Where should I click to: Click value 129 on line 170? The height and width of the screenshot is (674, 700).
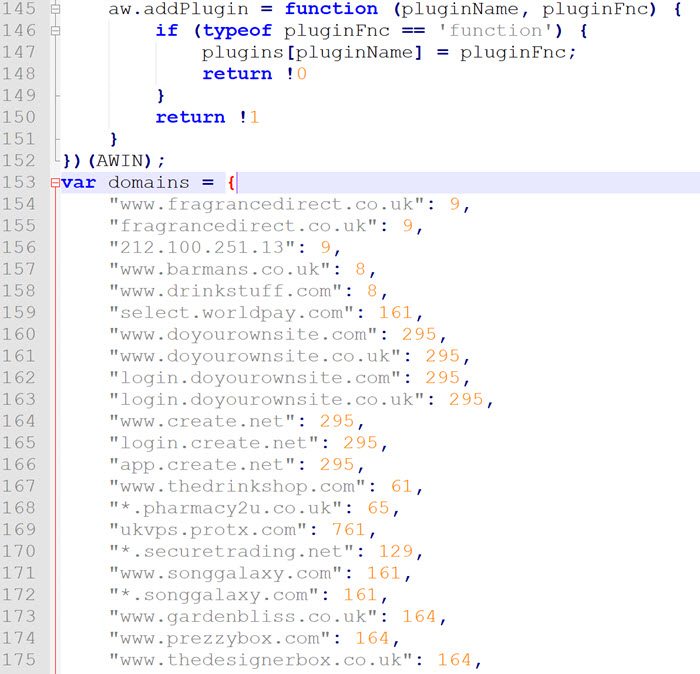[396, 551]
